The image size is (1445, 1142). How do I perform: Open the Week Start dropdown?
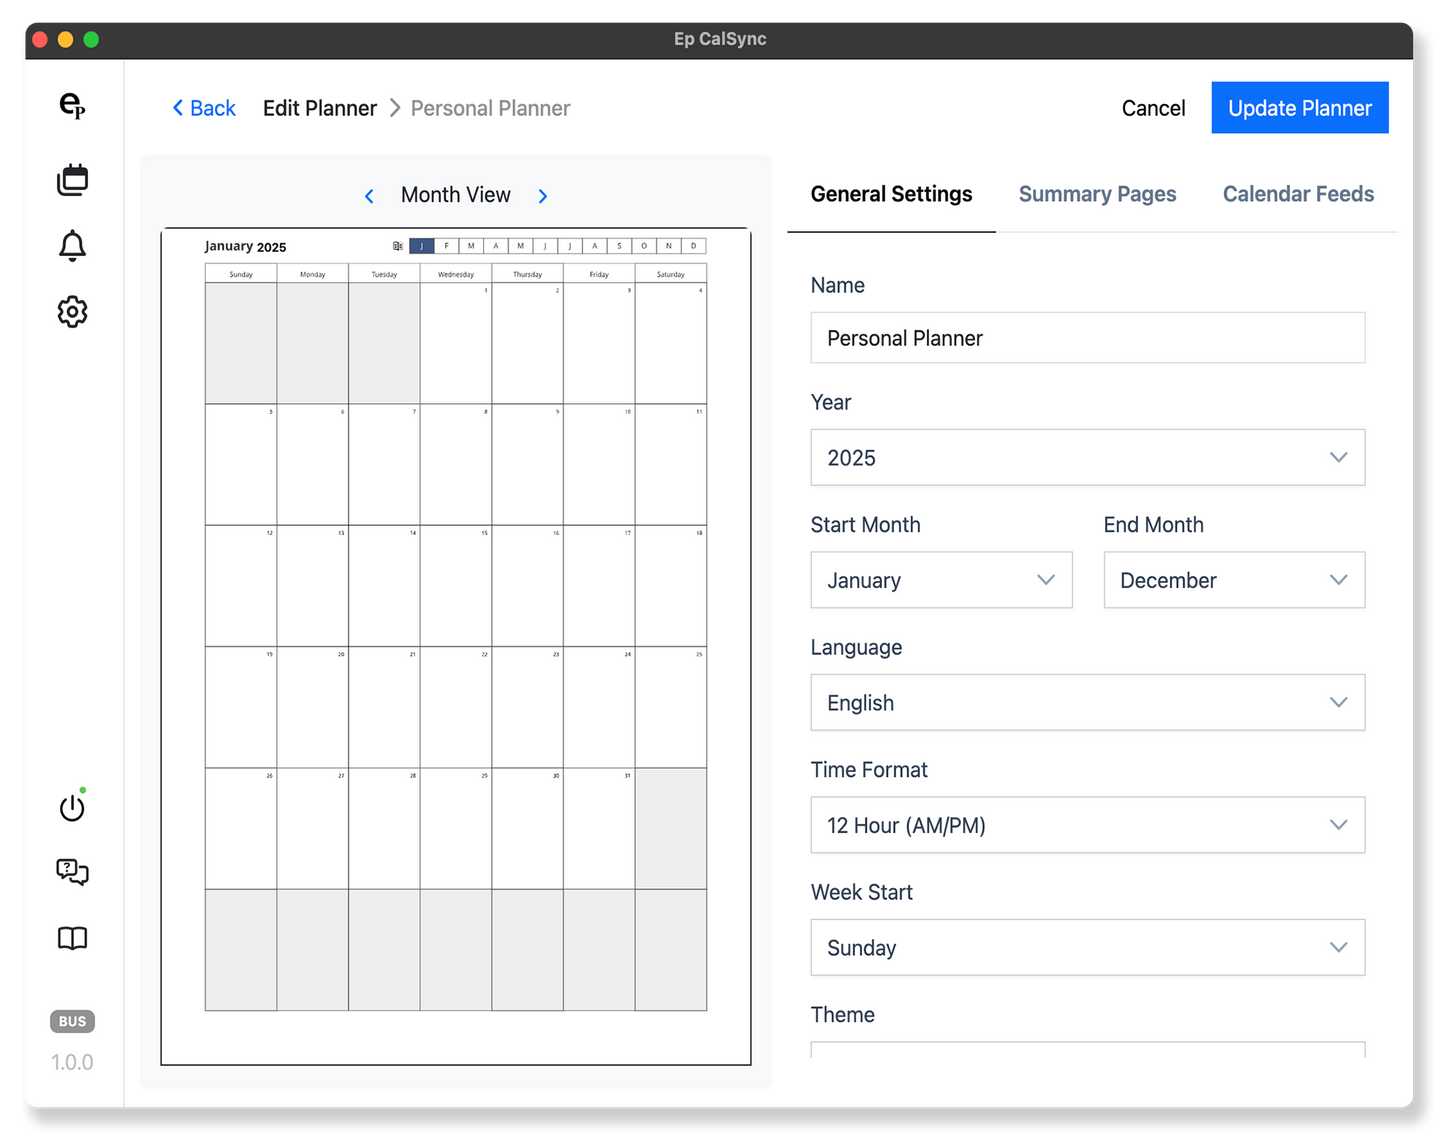point(1087,947)
